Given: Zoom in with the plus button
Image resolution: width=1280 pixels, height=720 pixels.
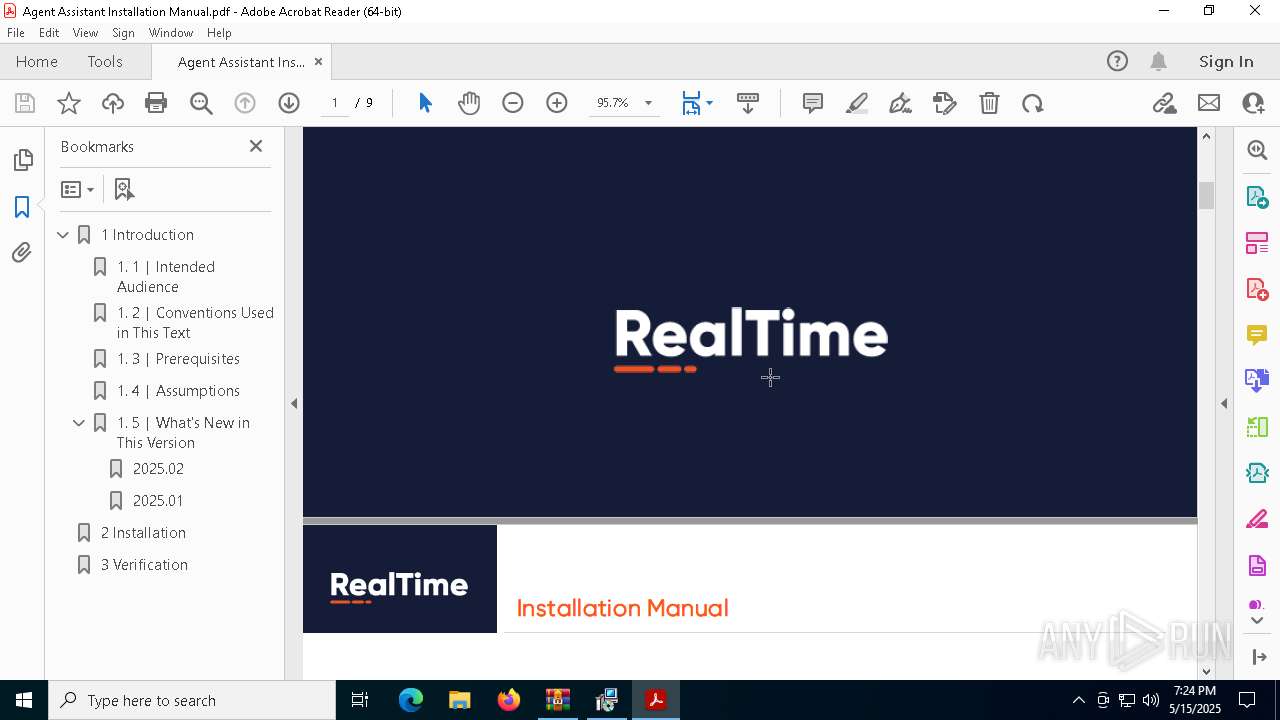Looking at the screenshot, I should (557, 103).
